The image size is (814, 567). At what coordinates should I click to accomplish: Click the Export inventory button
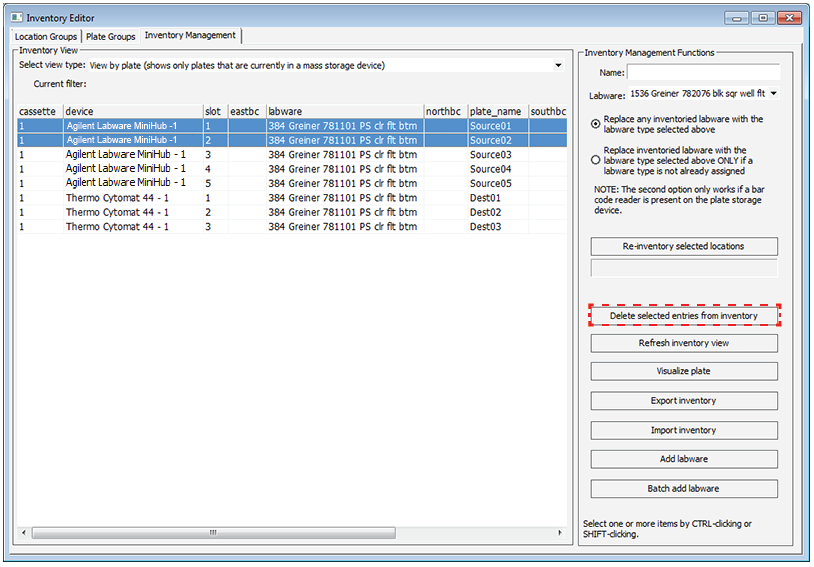684,401
